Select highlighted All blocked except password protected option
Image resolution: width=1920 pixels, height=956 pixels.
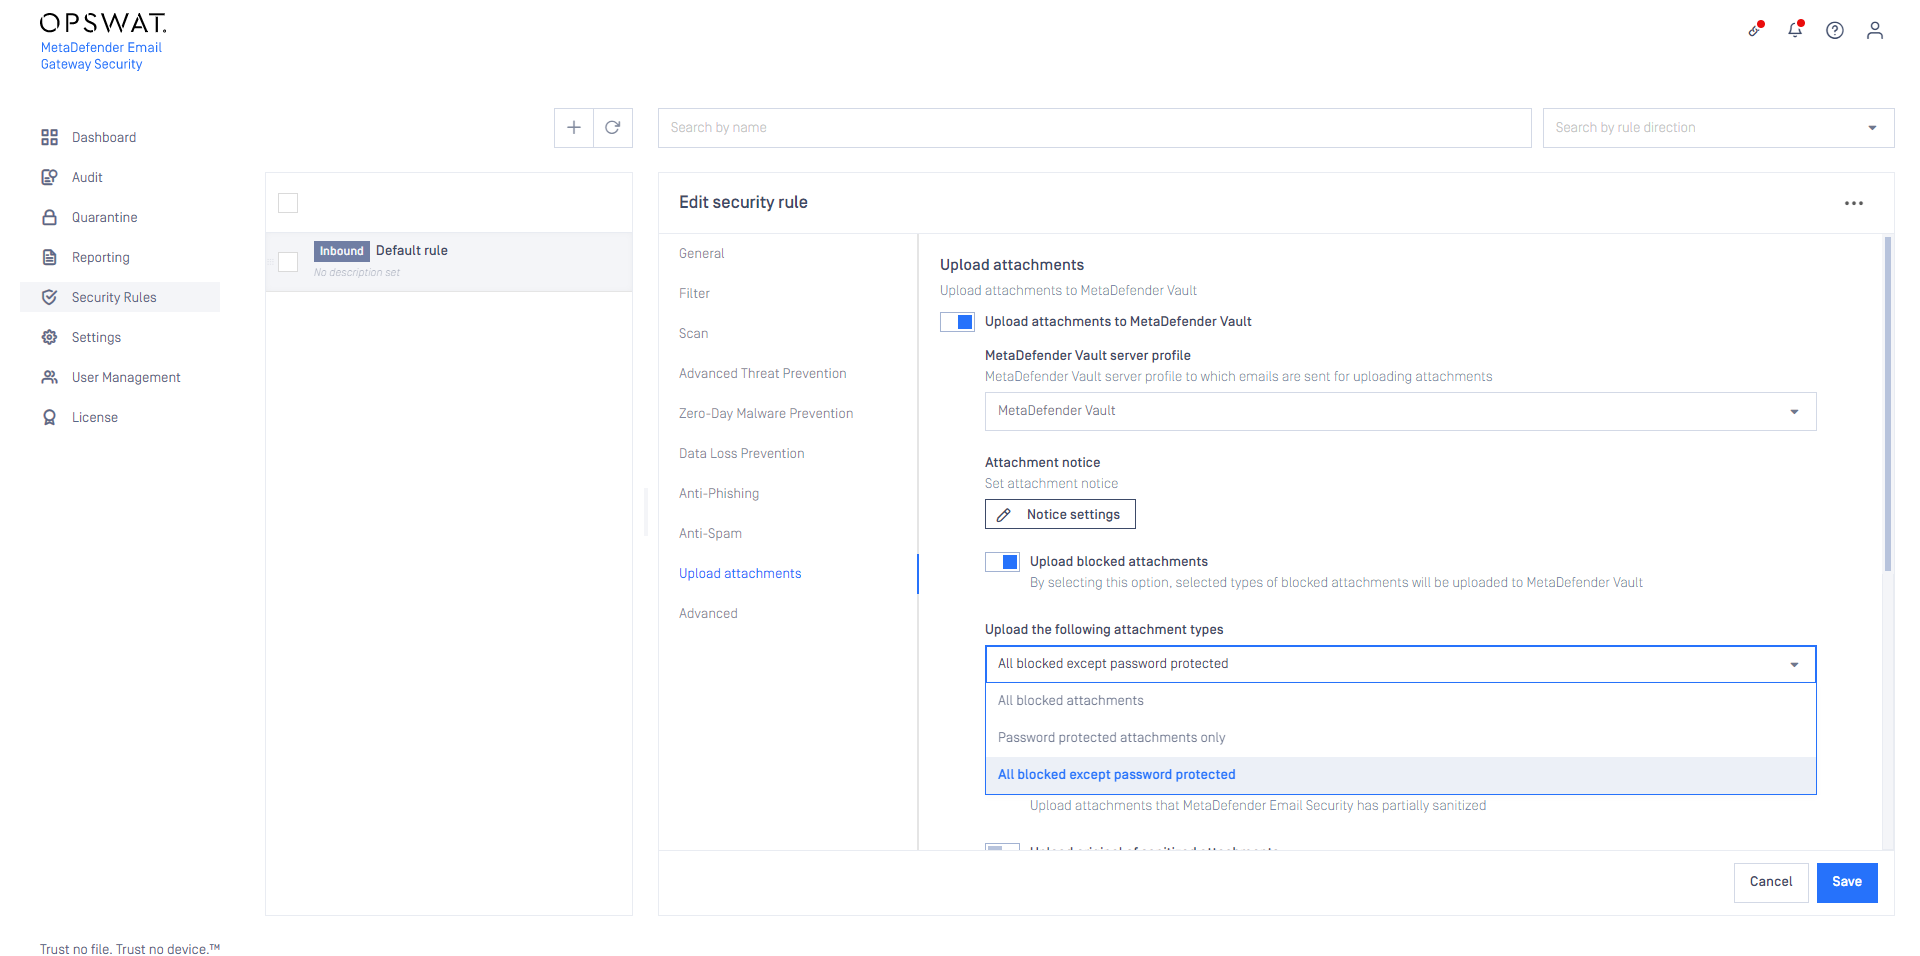(1400, 775)
